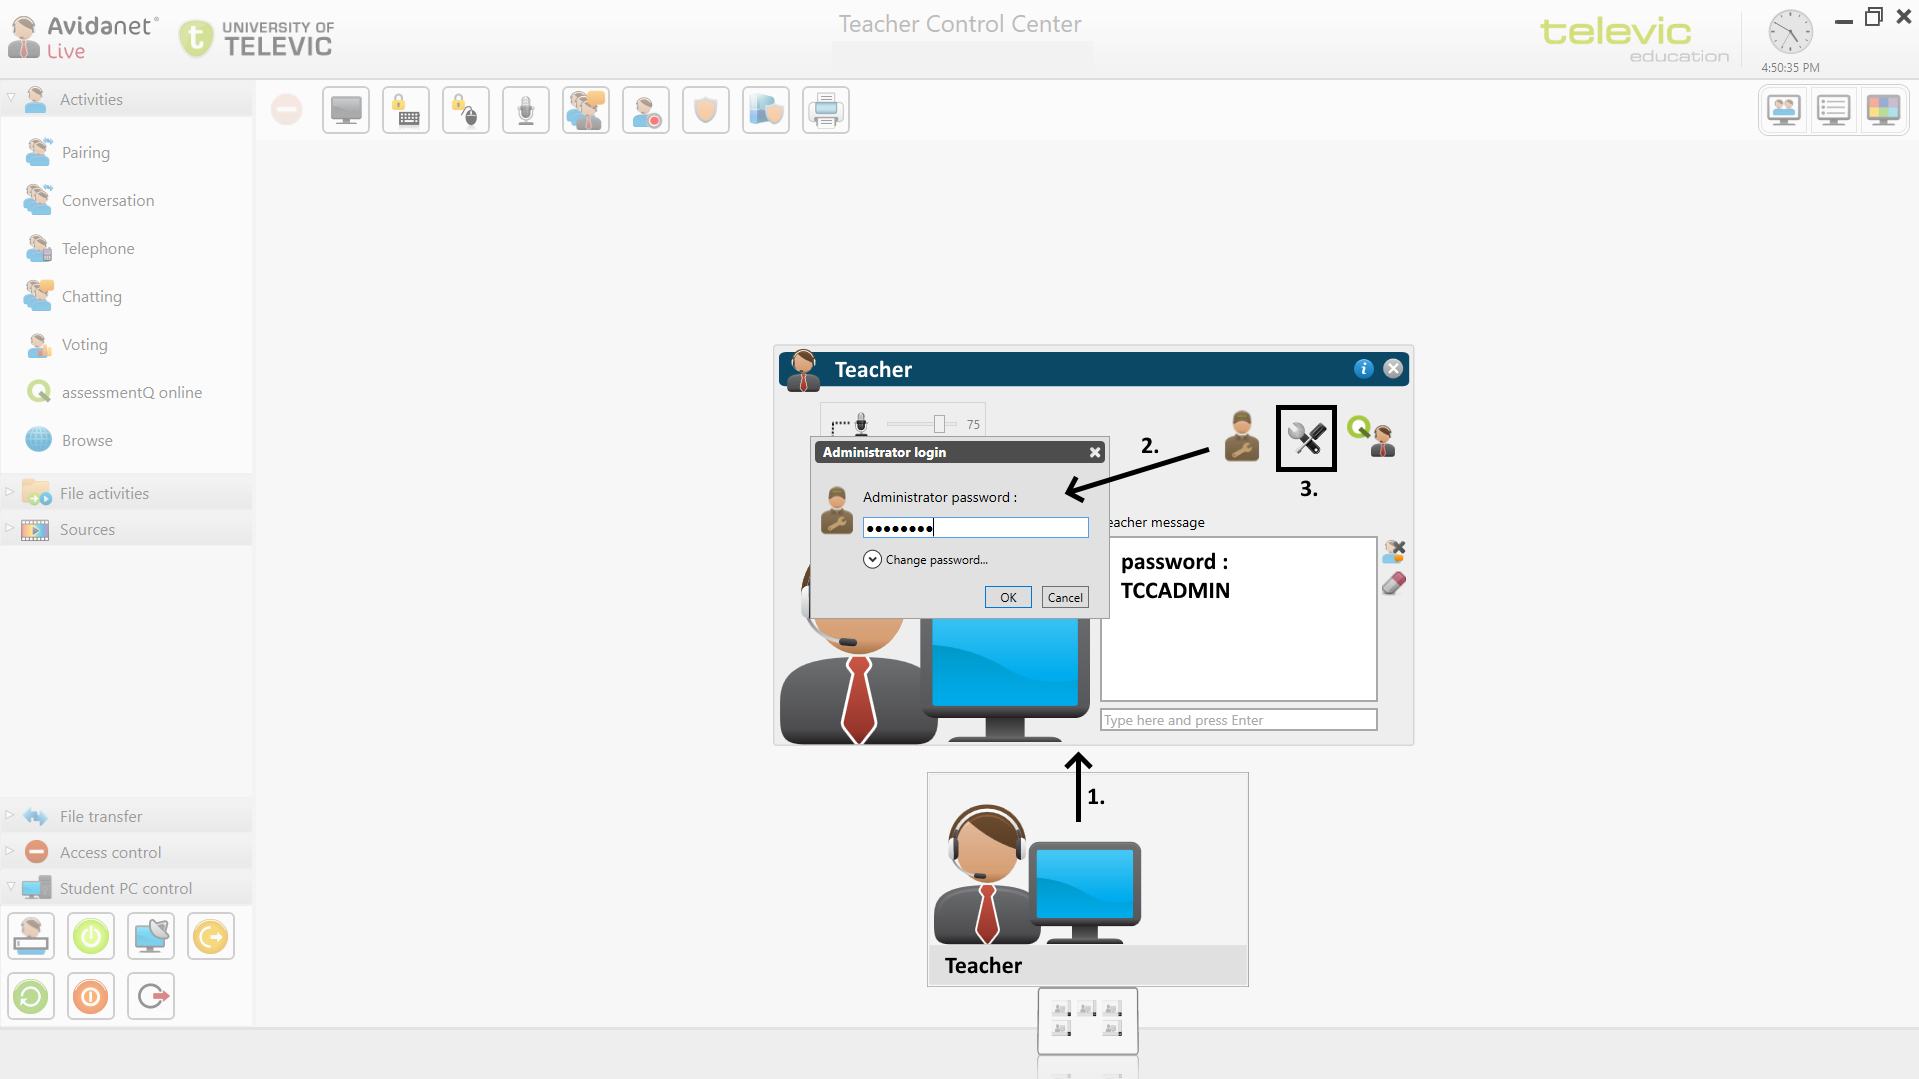Click the delete chat icon beside message box

pos(1394,551)
